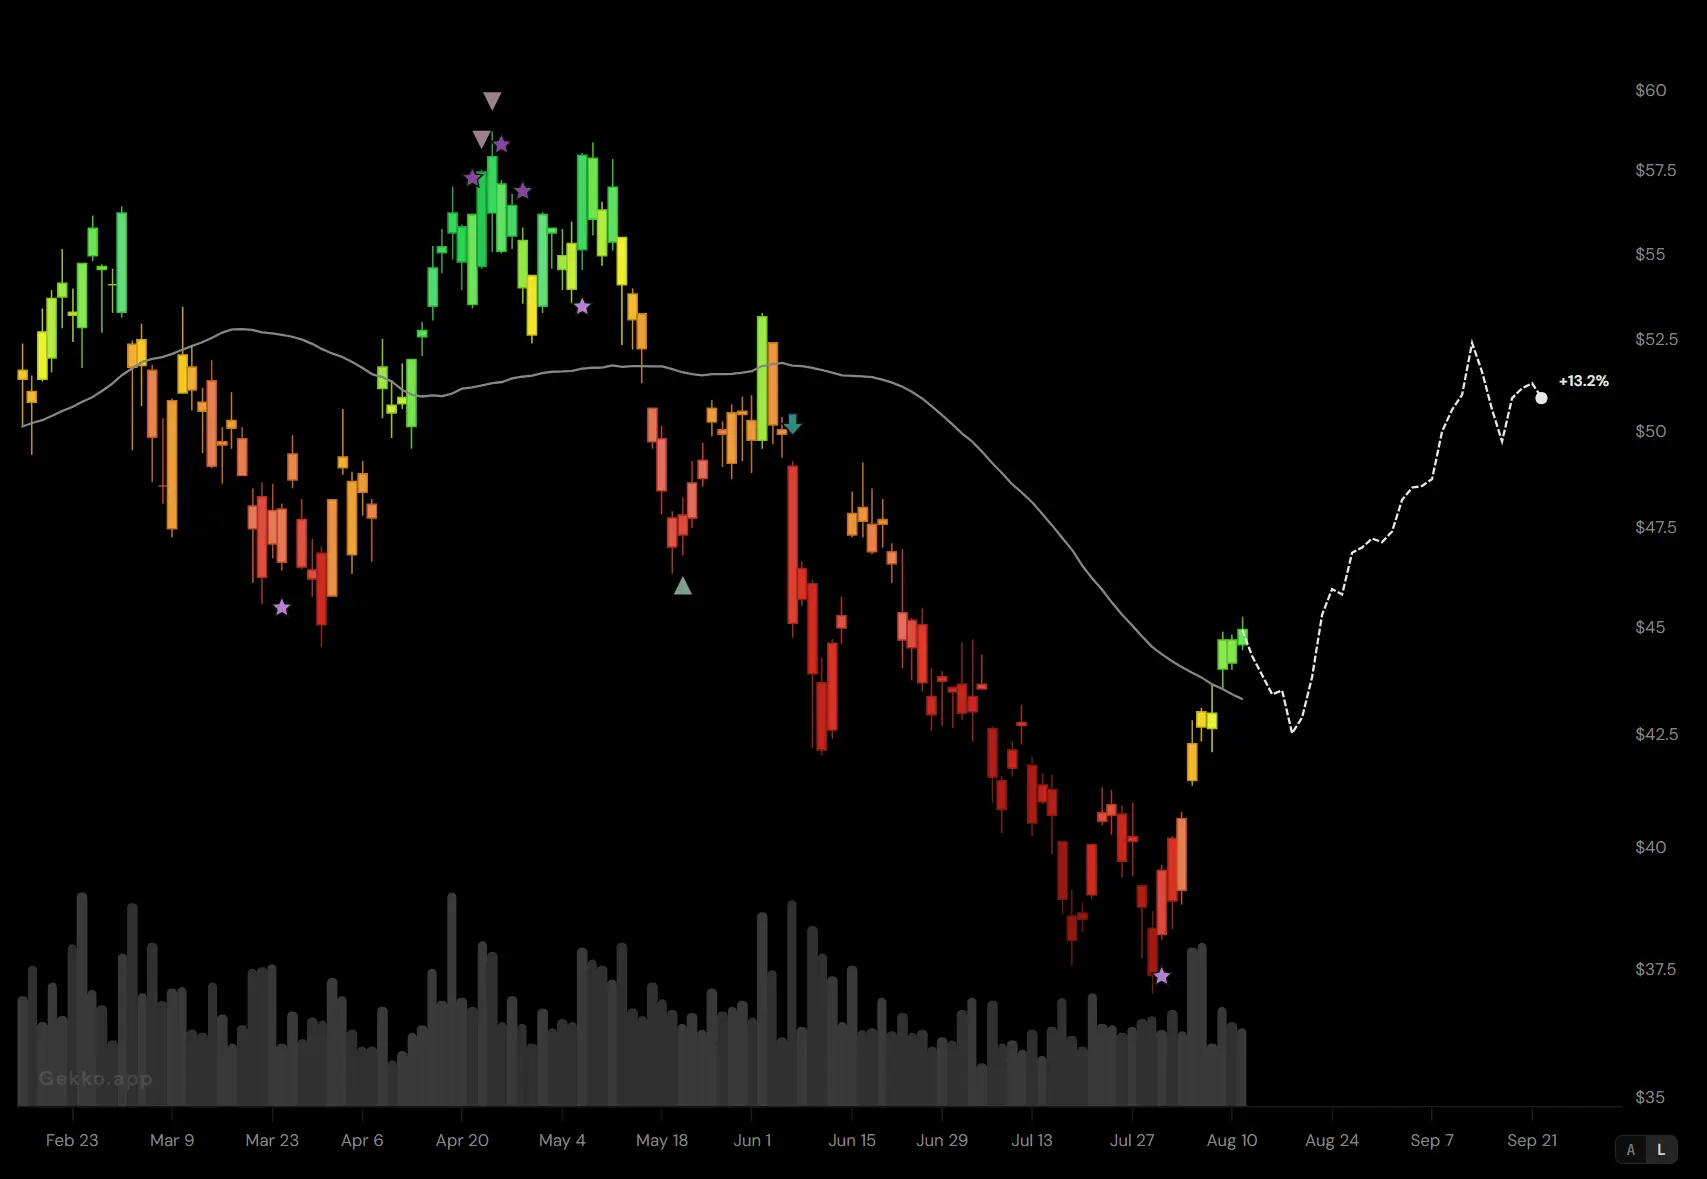The image size is (1707, 1179).
Task: Click the Jun 15 date label
Action: click(852, 1140)
